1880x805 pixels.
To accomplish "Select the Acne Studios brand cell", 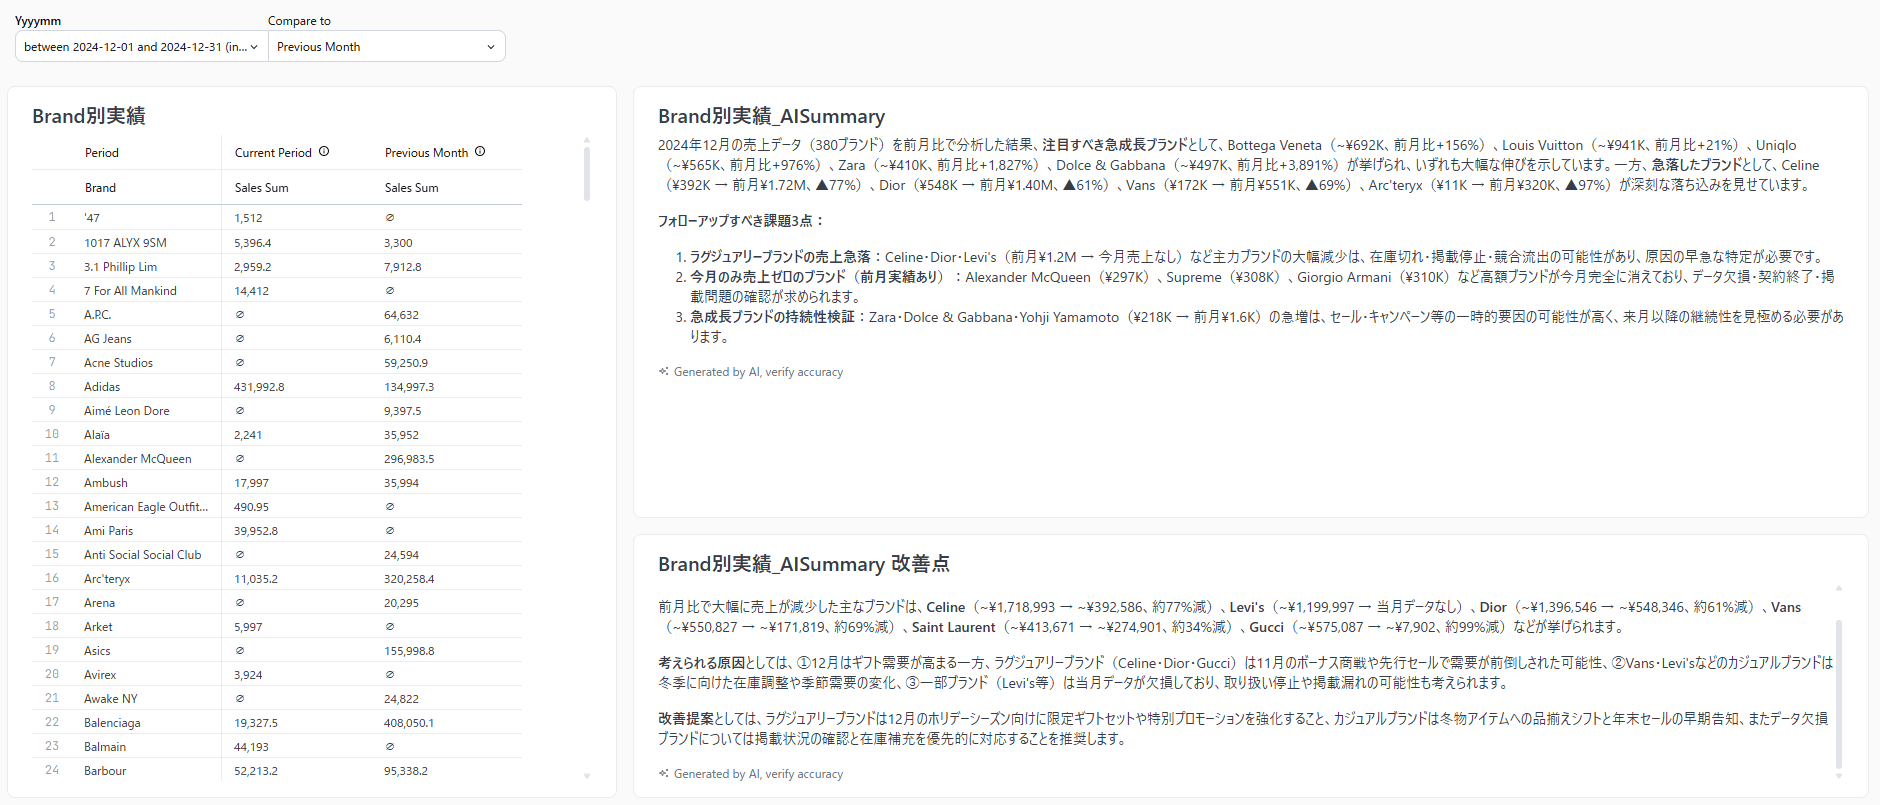I will click(x=118, y=363).
